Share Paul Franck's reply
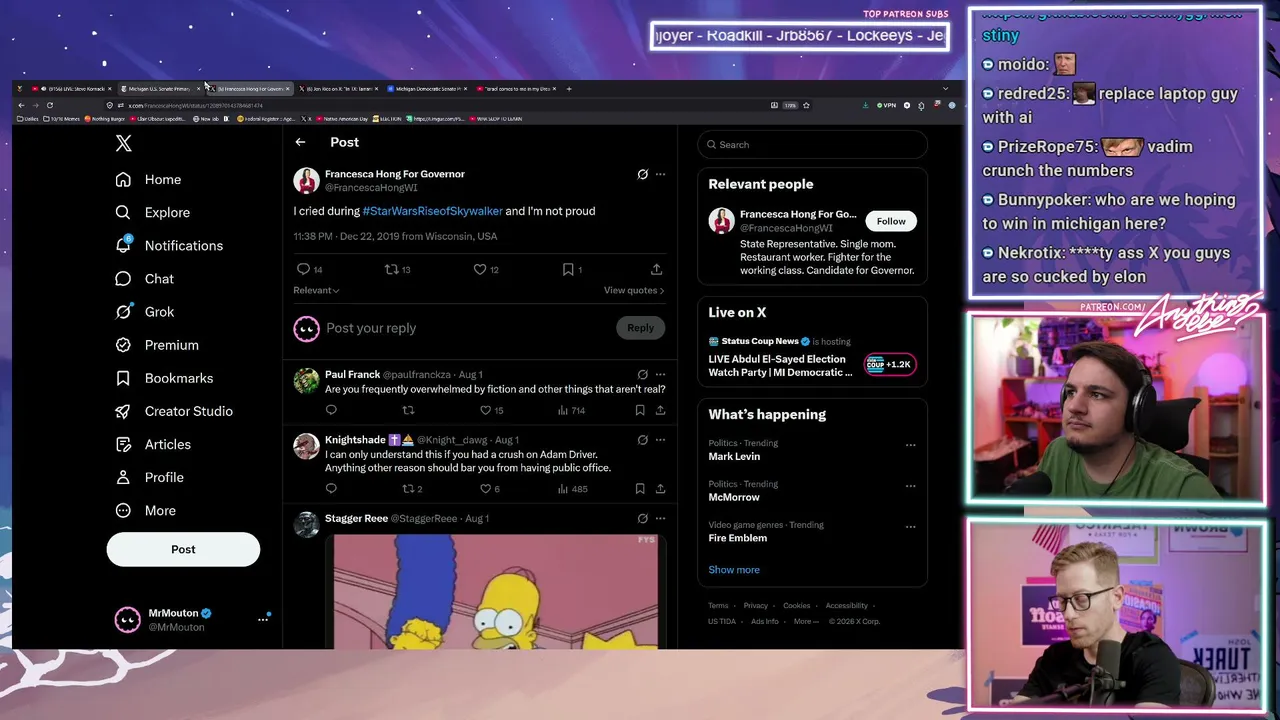1280x720 pixels. [660, 410]
